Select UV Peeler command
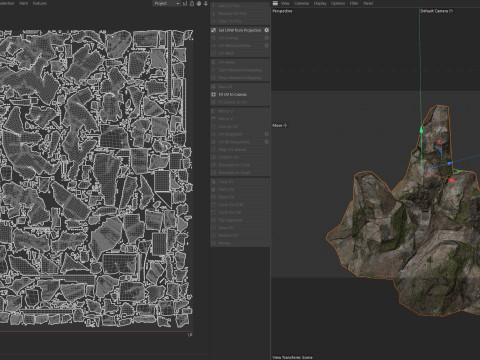 pyautogui.click(x=240, y=62)
